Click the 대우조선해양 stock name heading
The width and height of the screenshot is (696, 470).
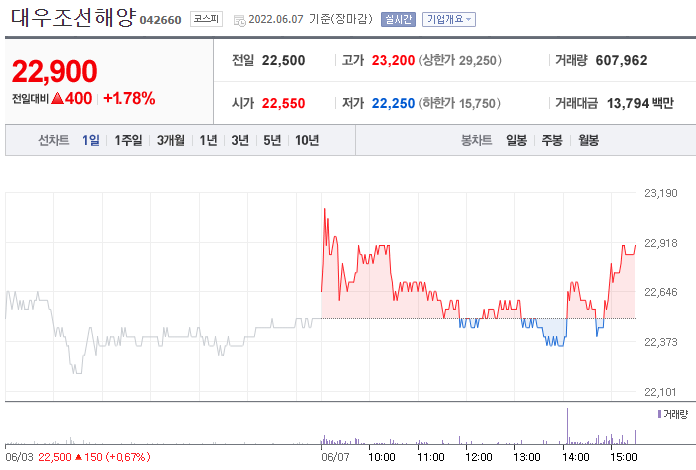point(73,18)
